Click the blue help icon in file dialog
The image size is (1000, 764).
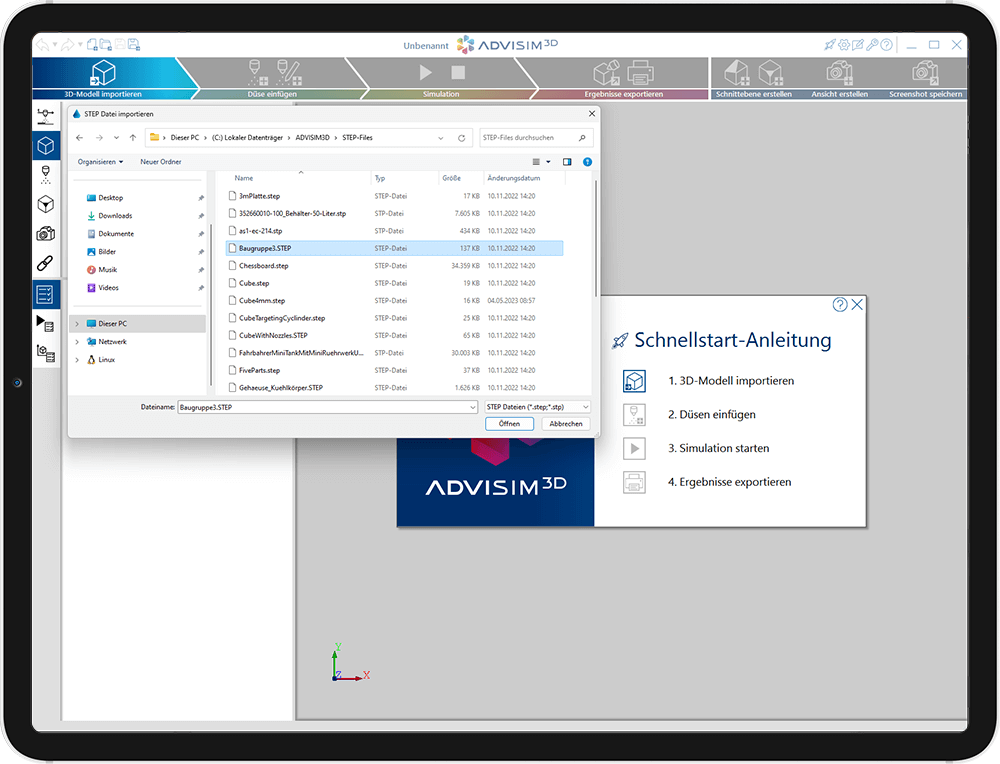tap(587, 162)
